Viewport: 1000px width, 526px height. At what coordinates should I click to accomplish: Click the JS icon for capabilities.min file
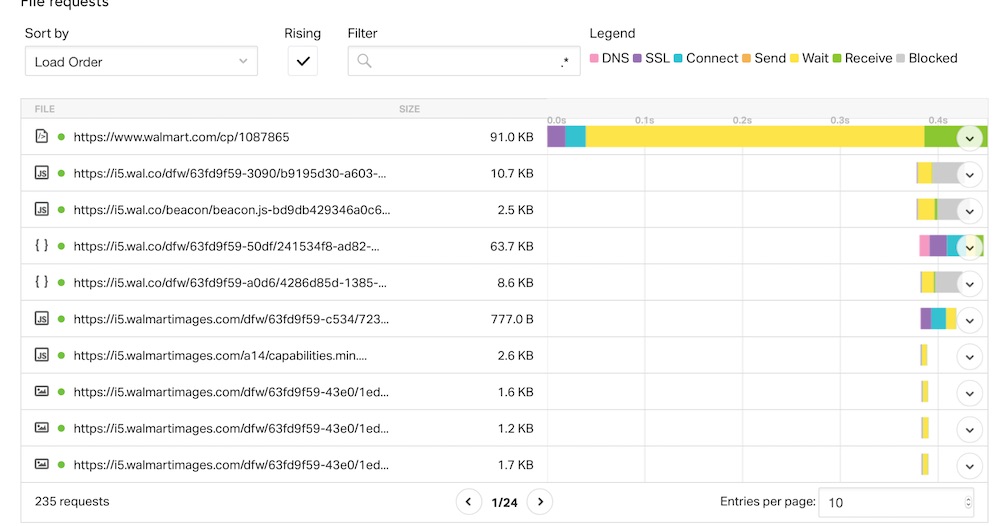(x=41, y=354)
